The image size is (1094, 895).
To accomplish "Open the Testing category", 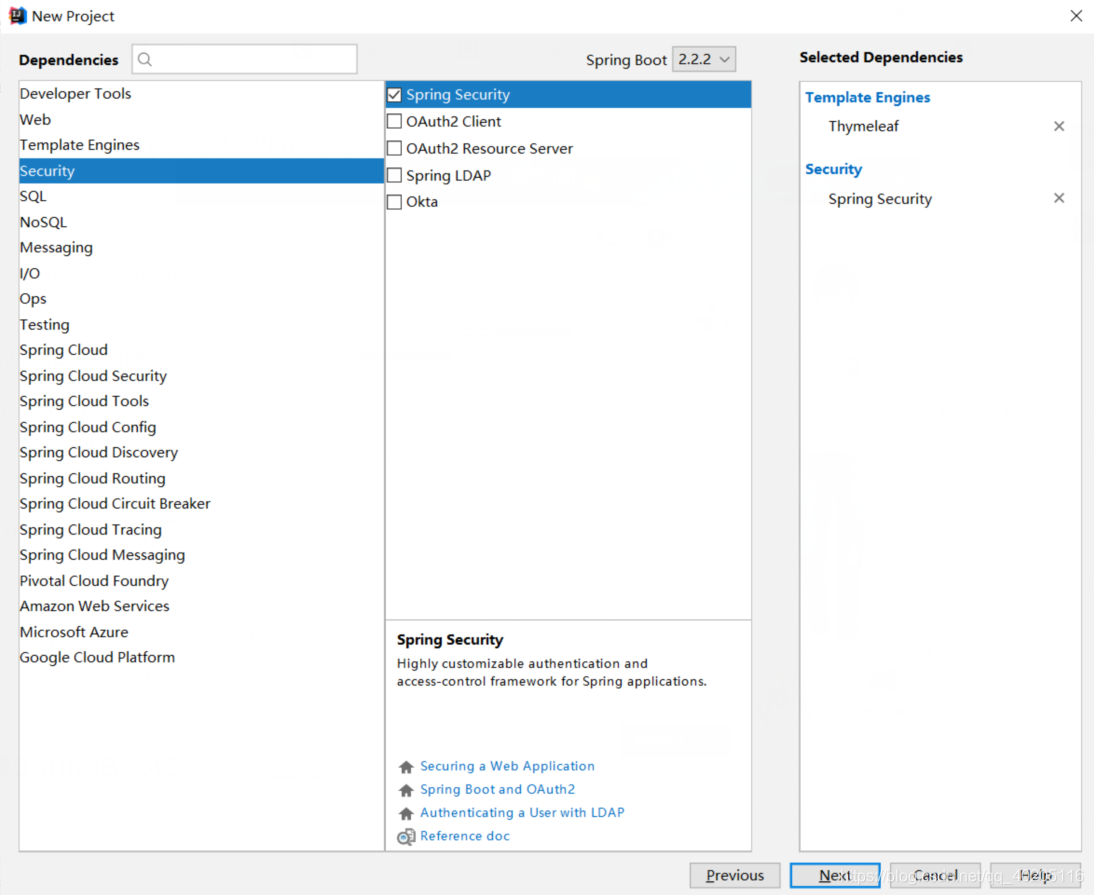I will 201,324.
